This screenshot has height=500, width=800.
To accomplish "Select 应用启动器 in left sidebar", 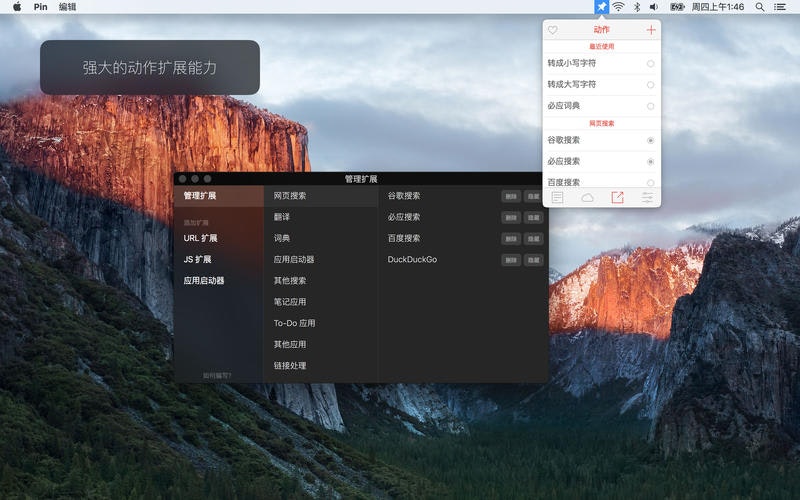I will pos(204,281).
